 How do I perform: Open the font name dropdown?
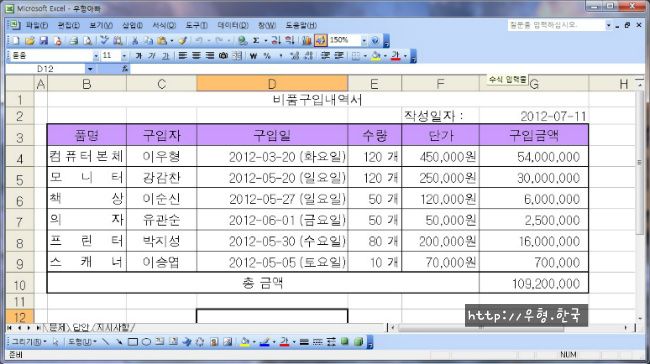click(96, 56)
